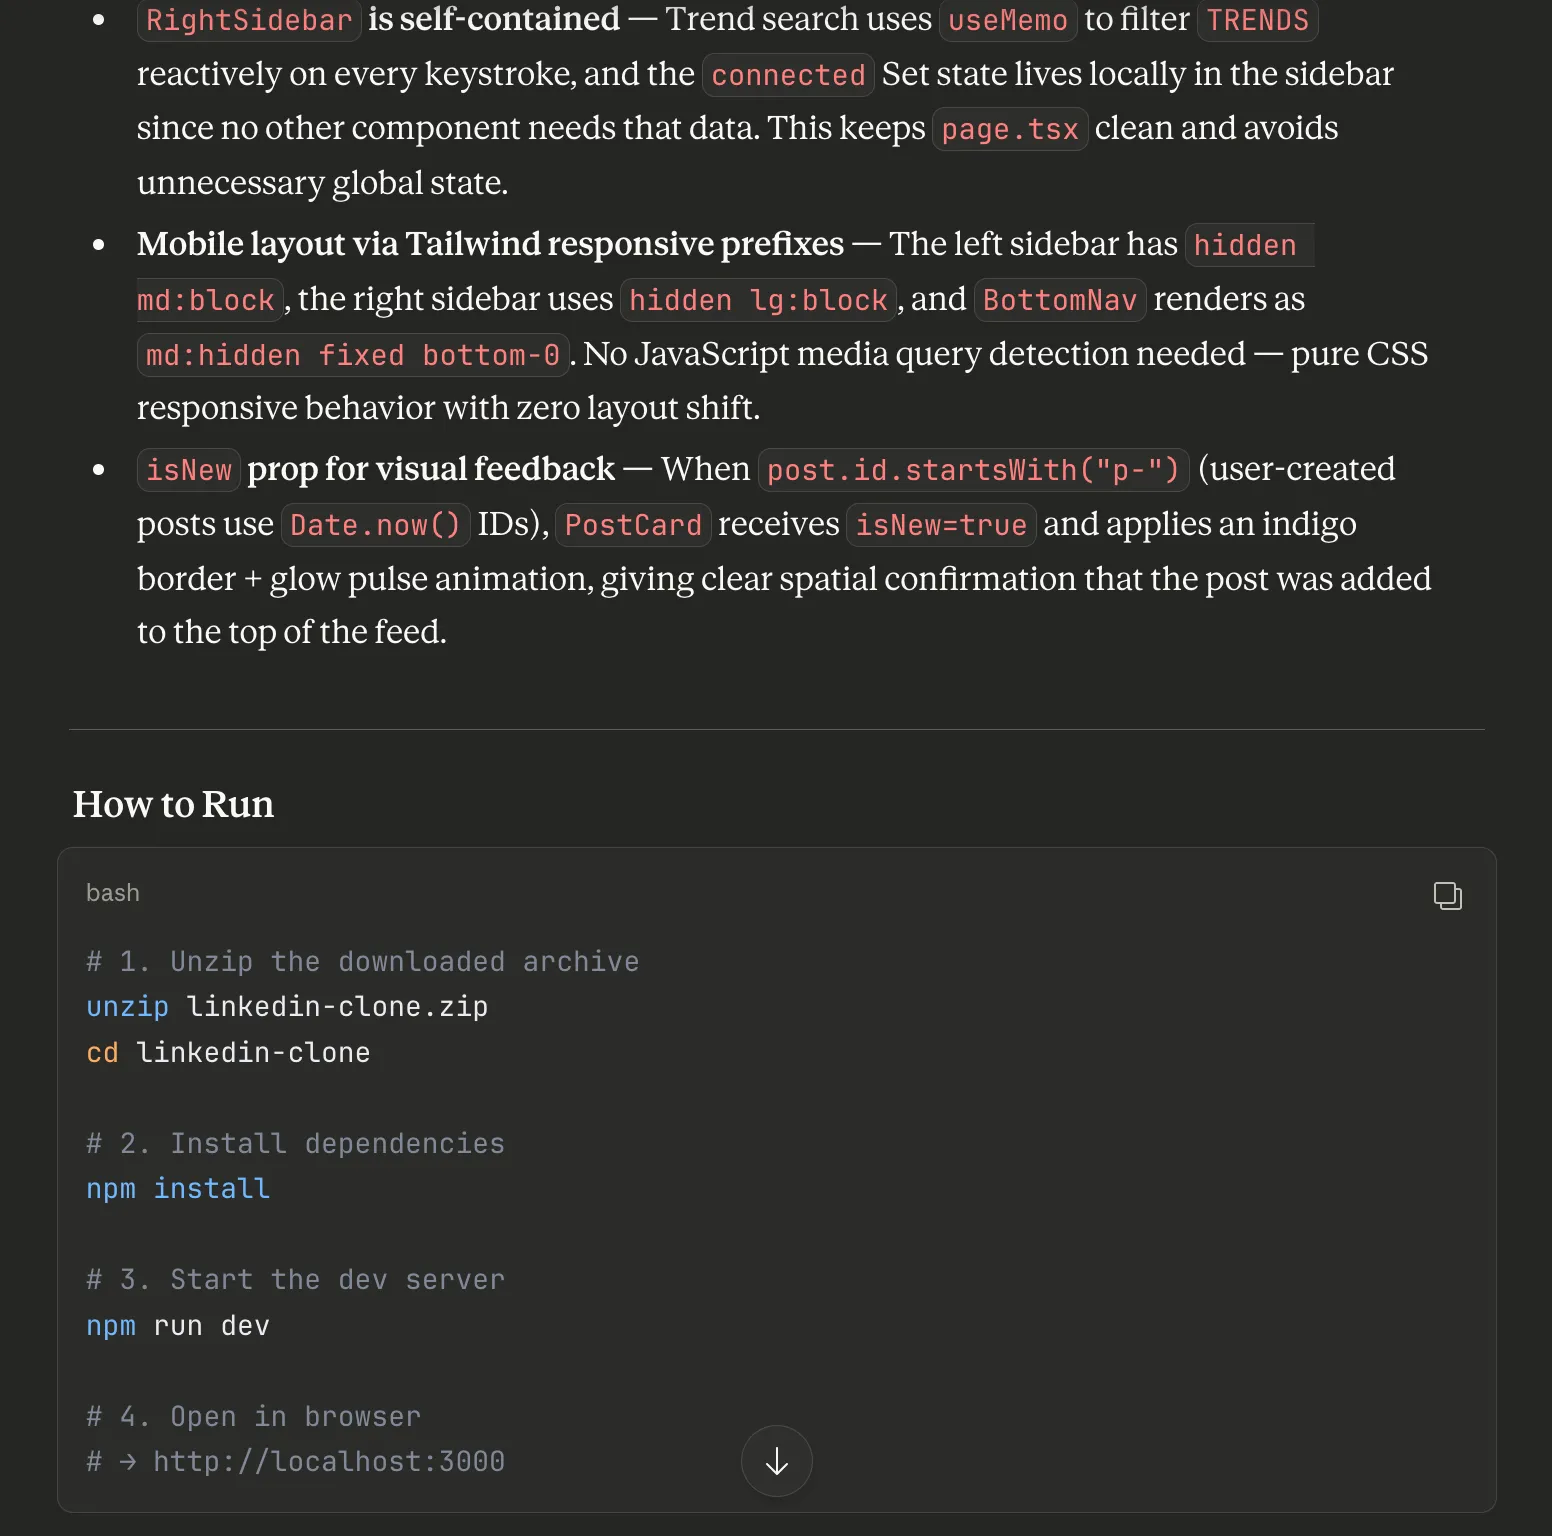Click the "cd linkedin-clone" command line
Viewport: 1552px width, 1536px height.
228,1053
